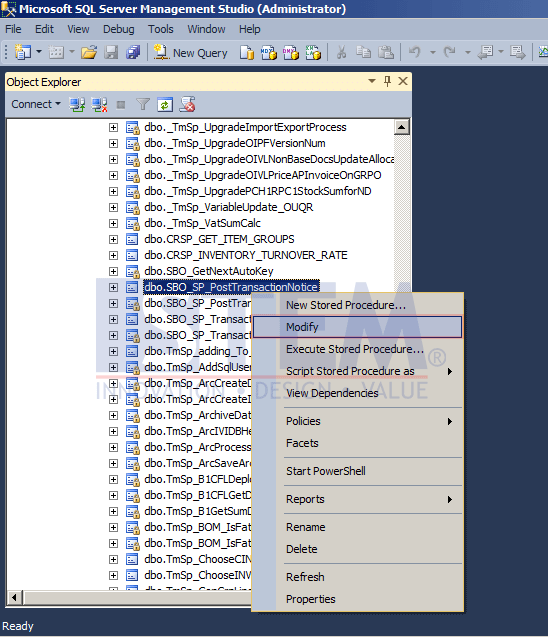Viewport: 548px width, 637px height.
Task: Click the Undo arrow icon
Action: tap(415, 52)
